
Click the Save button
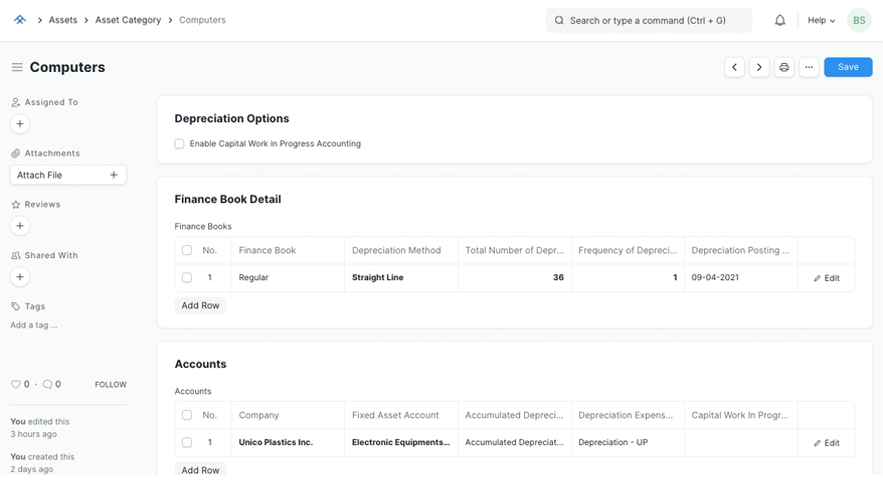pos(848,67)
